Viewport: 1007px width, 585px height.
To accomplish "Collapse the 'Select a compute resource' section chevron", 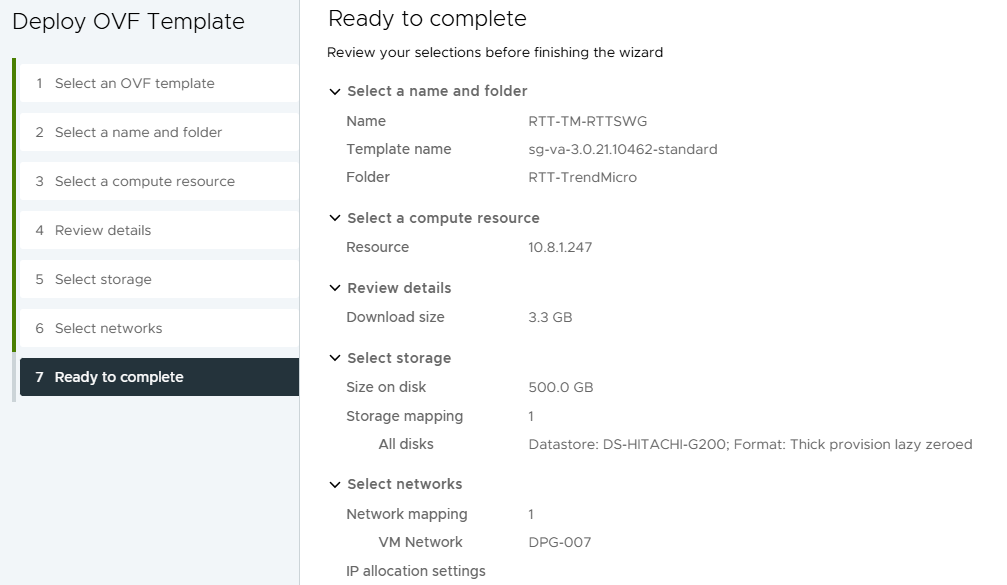I will (335, 218).
